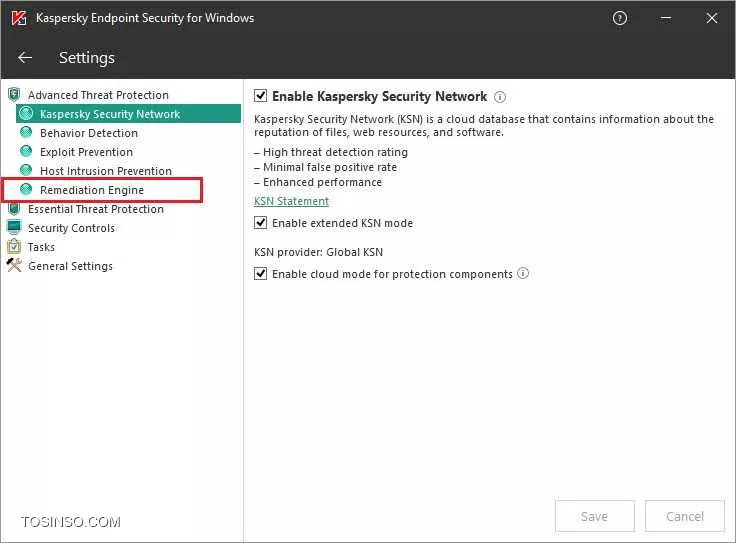Click 'Enhanced performance' line
Screen dimensions: 736x543
pyautogui.click(x=318, y=182)
